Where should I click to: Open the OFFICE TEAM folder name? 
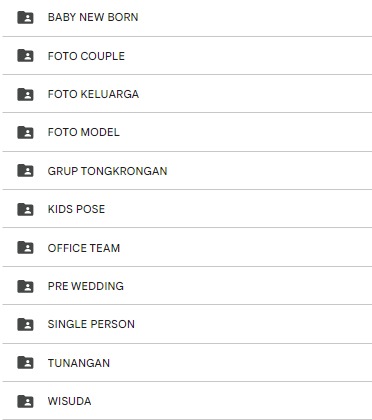tap(84, 248)
